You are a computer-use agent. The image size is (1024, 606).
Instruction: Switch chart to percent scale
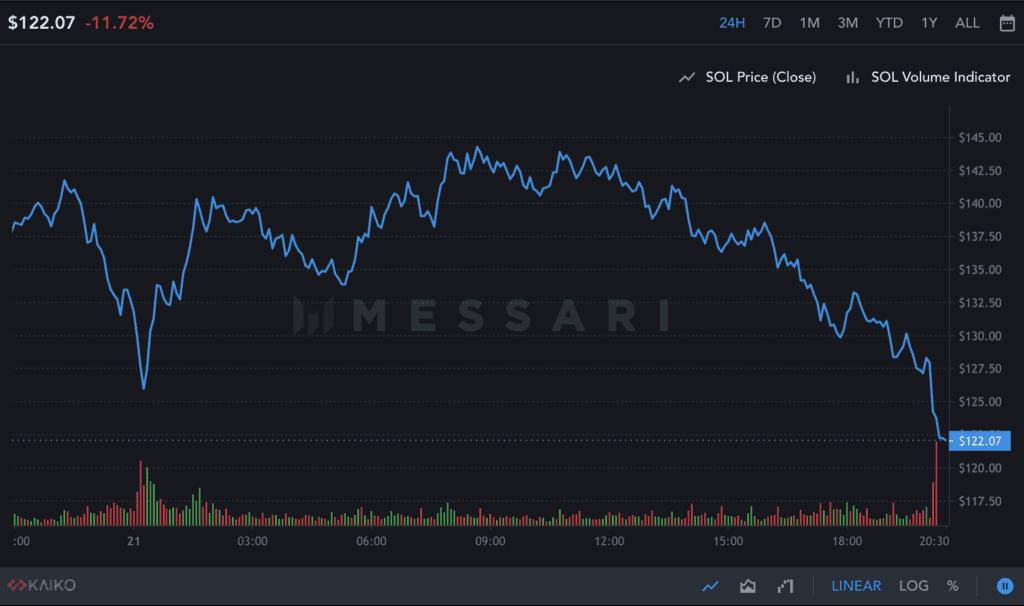[953, 586]
